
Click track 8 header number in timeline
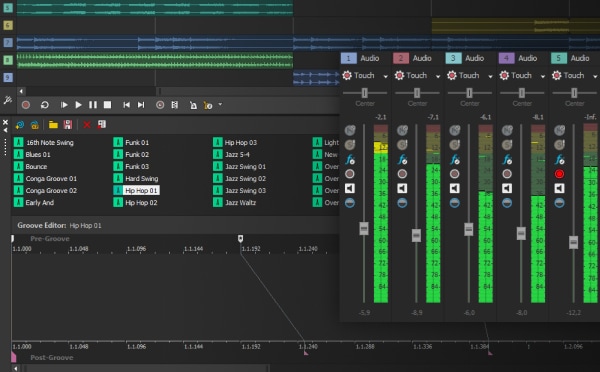pos(8,60)
